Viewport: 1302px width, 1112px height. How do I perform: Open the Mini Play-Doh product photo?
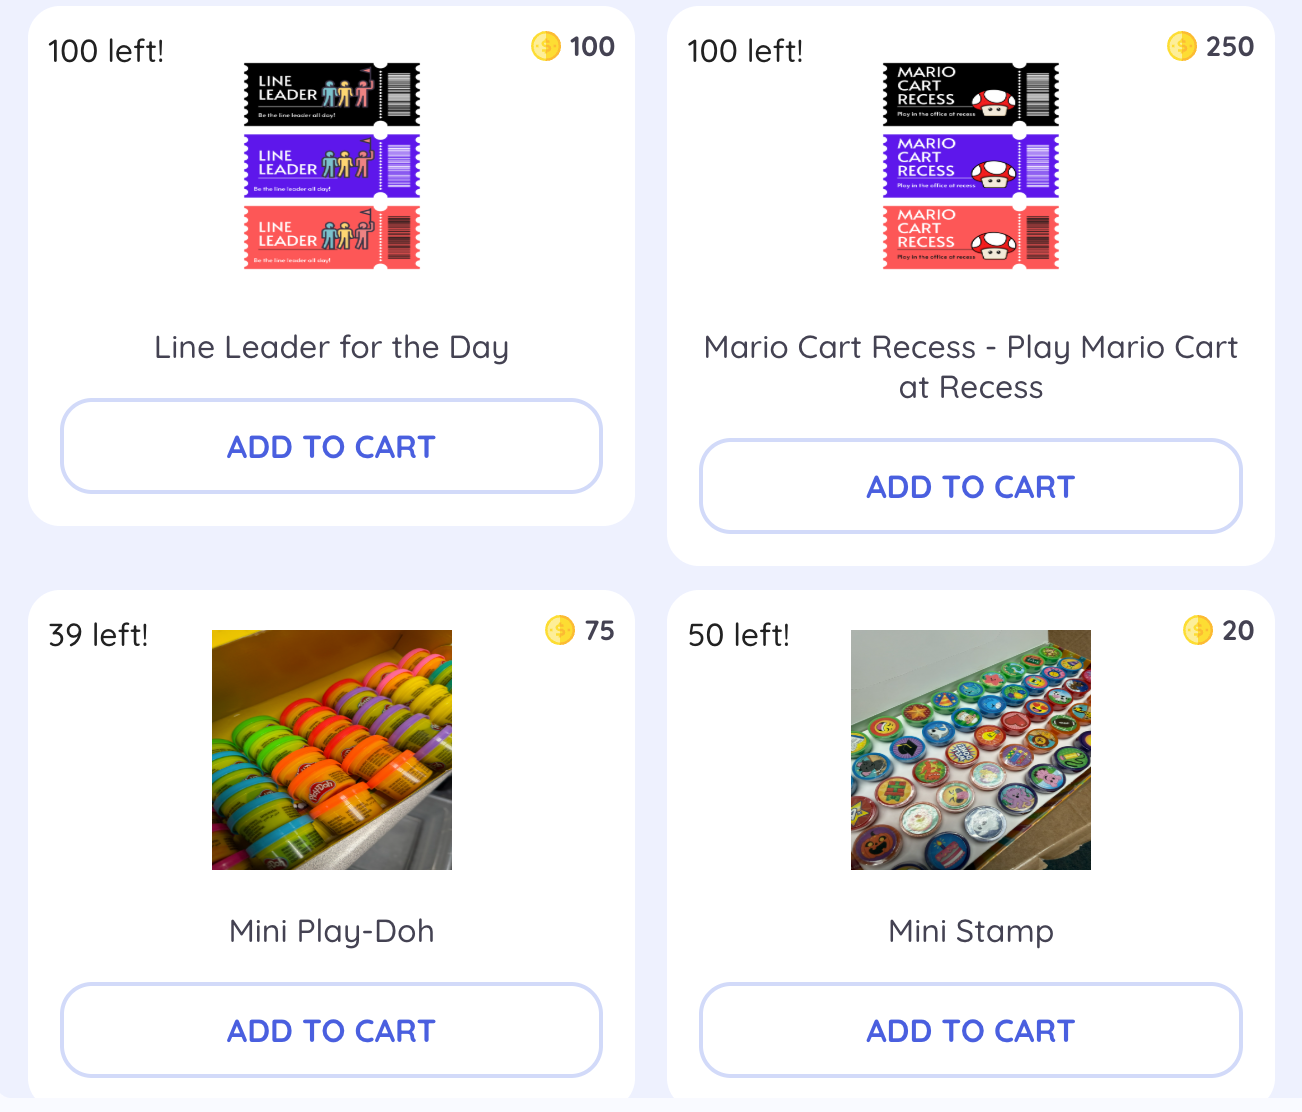pyautogui.click(x=332, y=750)
